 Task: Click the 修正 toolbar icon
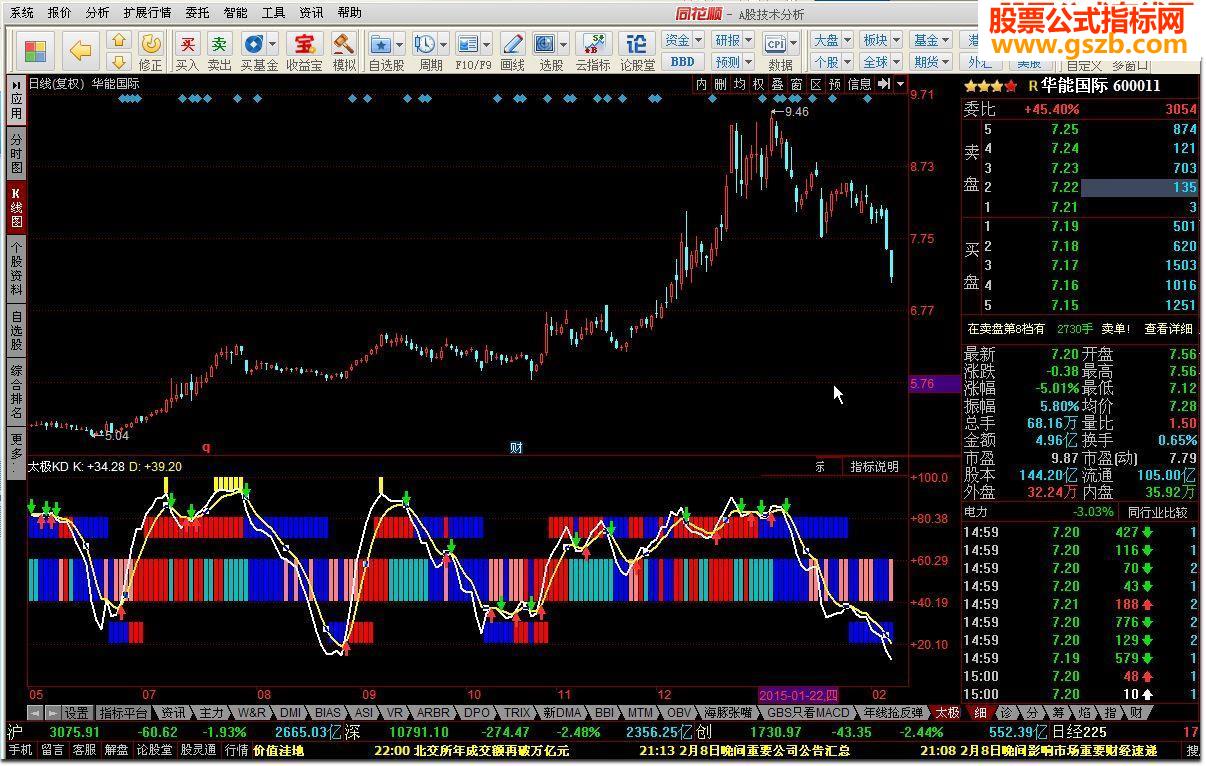point(151,51)
